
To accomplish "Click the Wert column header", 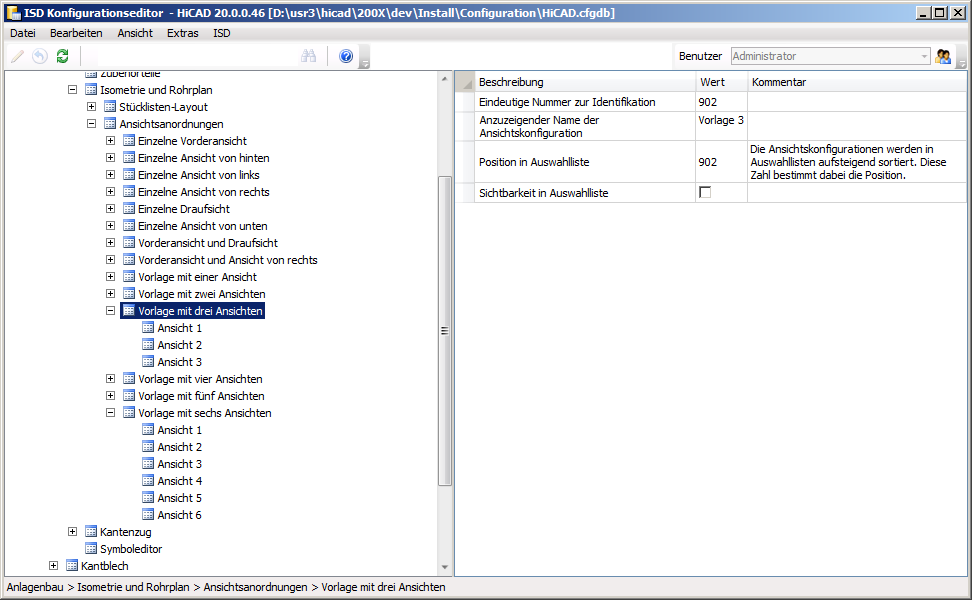I will (x=722, y=82).
